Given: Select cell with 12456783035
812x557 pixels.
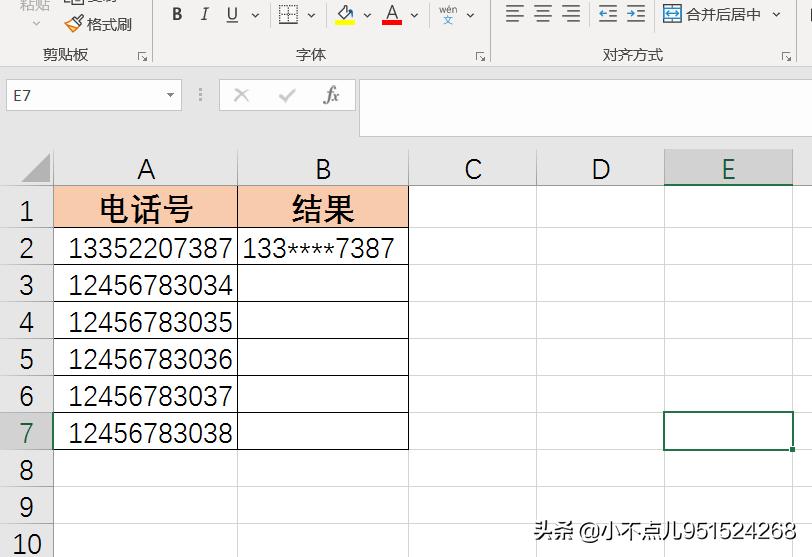Looking at the screenshot, I should [x=146, y=321].
